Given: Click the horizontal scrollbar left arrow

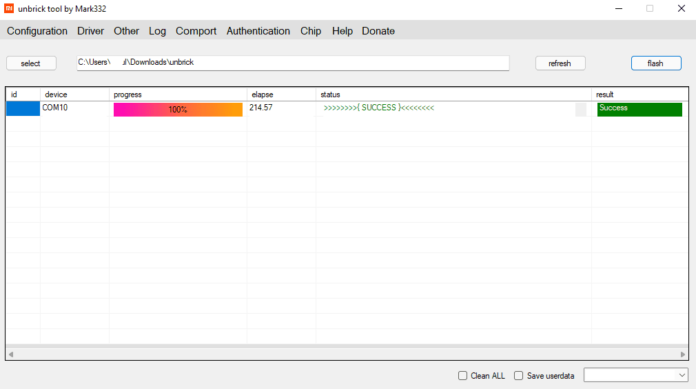Looking at the screenshot, I should 11,354.
